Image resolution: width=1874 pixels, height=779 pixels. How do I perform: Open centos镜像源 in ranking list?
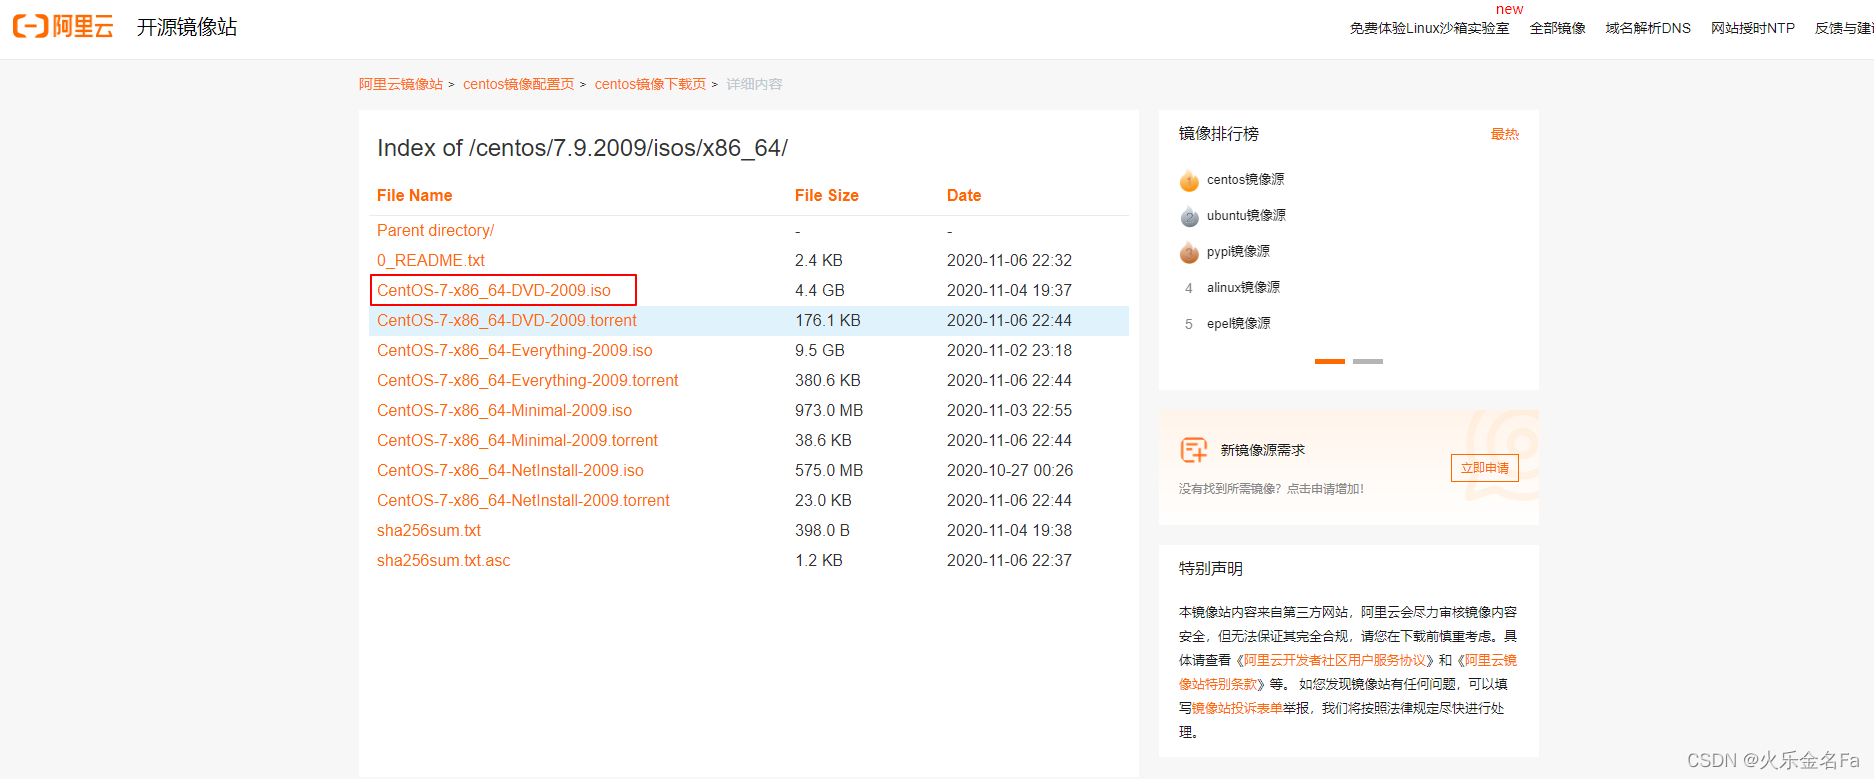pyautogui.click(x=1245, y=179)
